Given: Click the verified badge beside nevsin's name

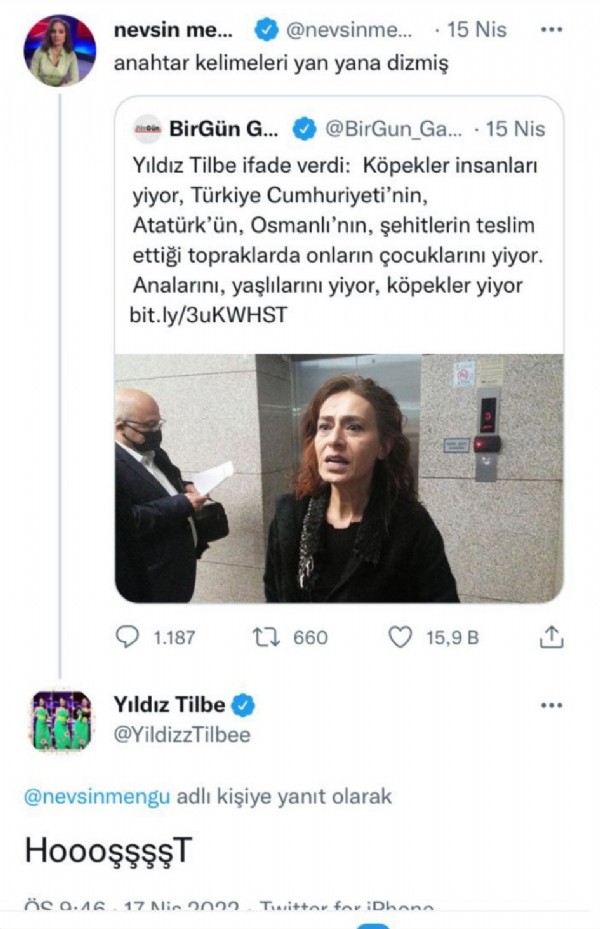Looking at the screenshot, I should 265,31.
